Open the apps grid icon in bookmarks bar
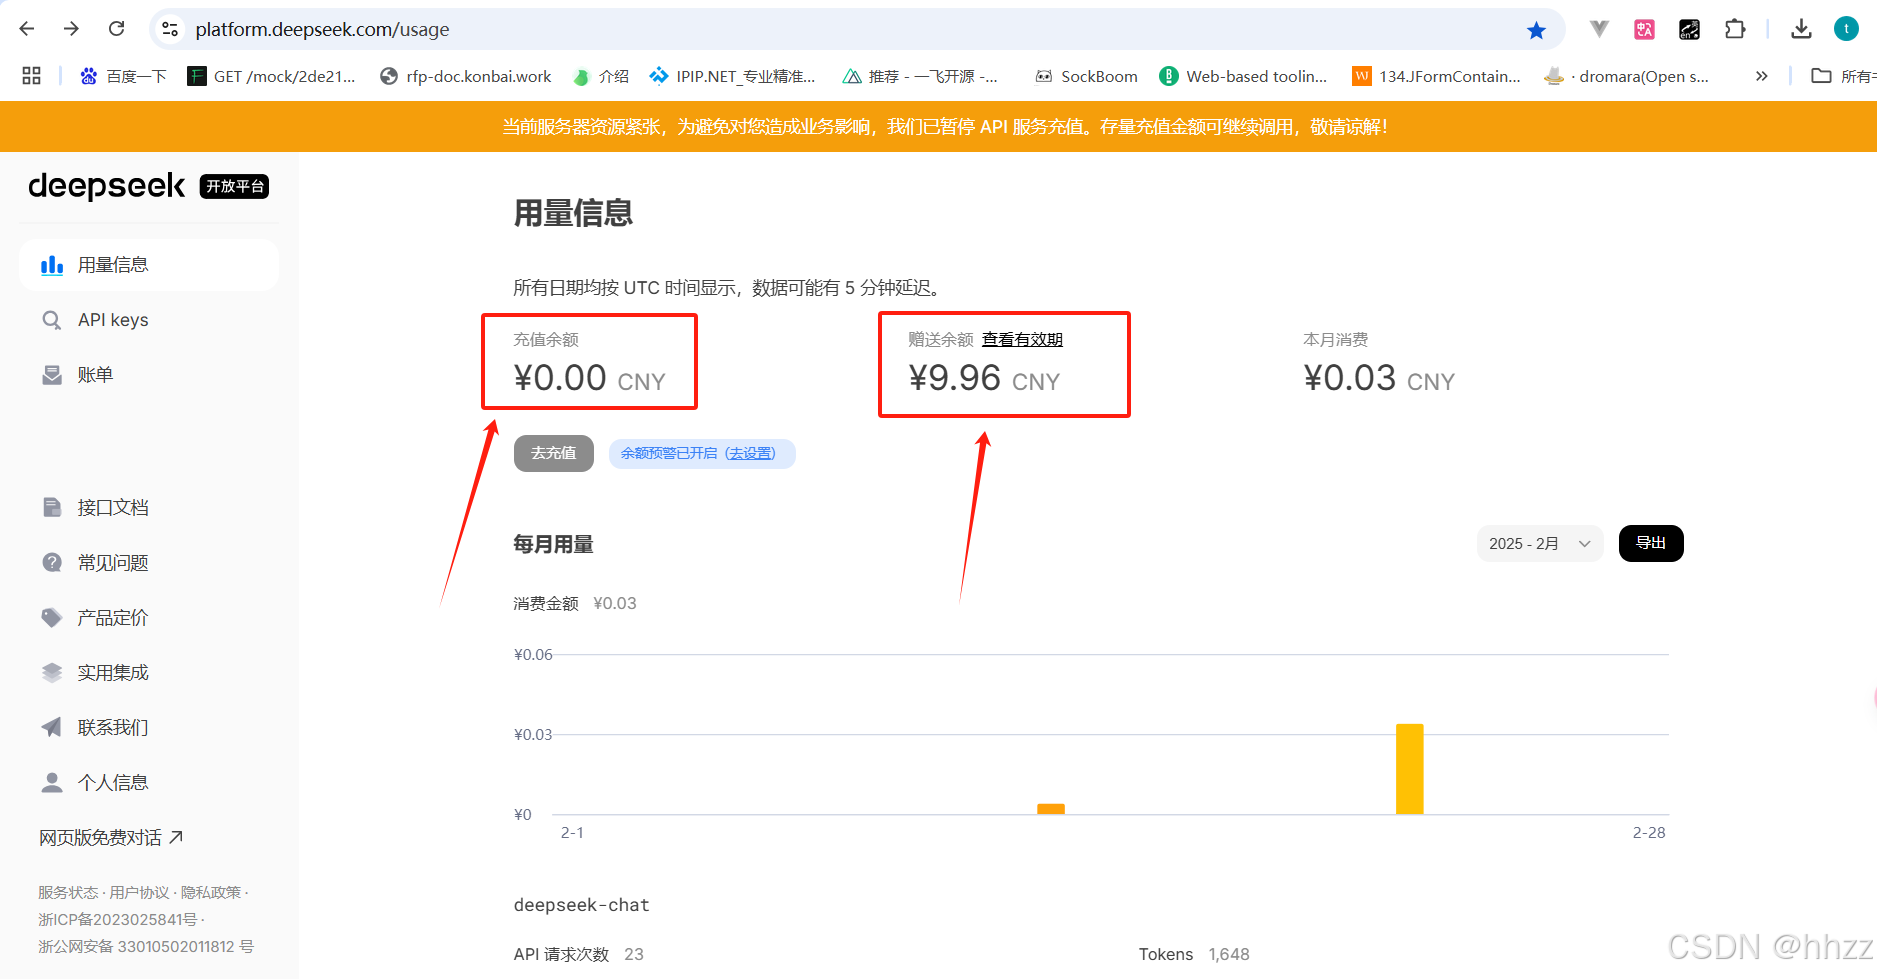Screen dimensions: 1877x979 31,76
